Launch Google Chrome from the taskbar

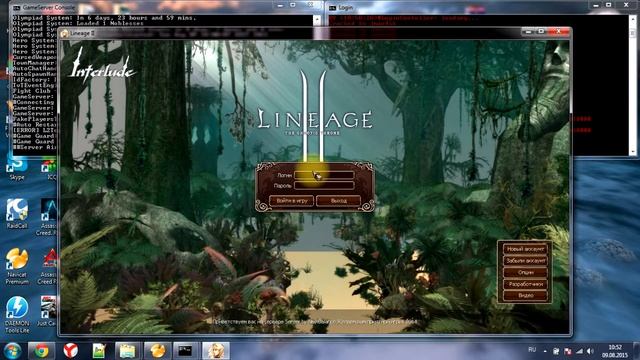coord(41,351)
